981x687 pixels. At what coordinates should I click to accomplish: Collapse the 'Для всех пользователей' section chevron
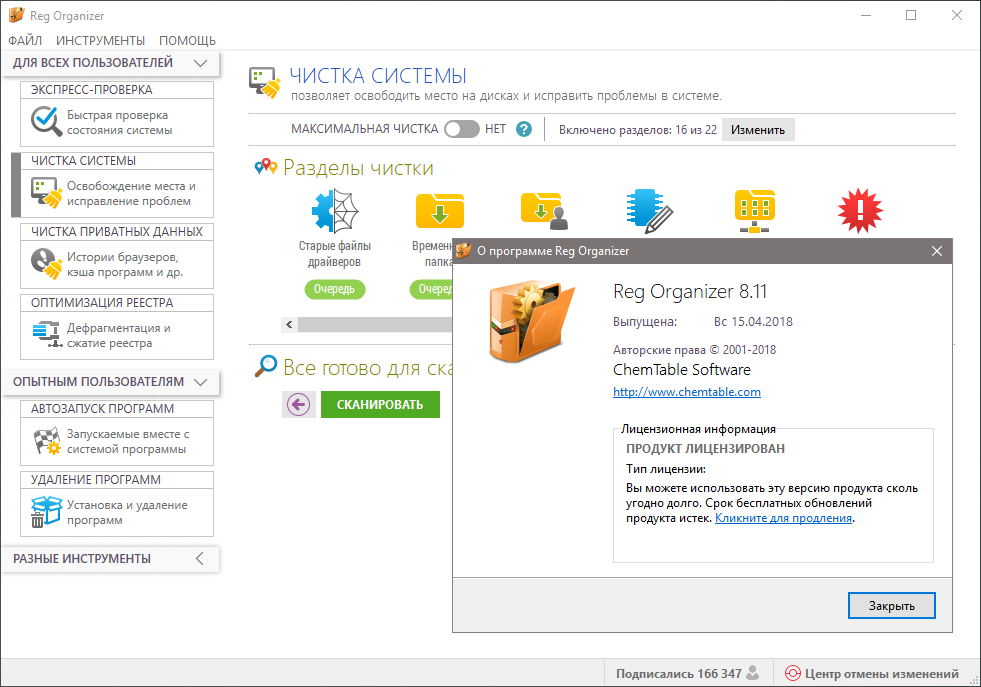[x=200, y=63]
